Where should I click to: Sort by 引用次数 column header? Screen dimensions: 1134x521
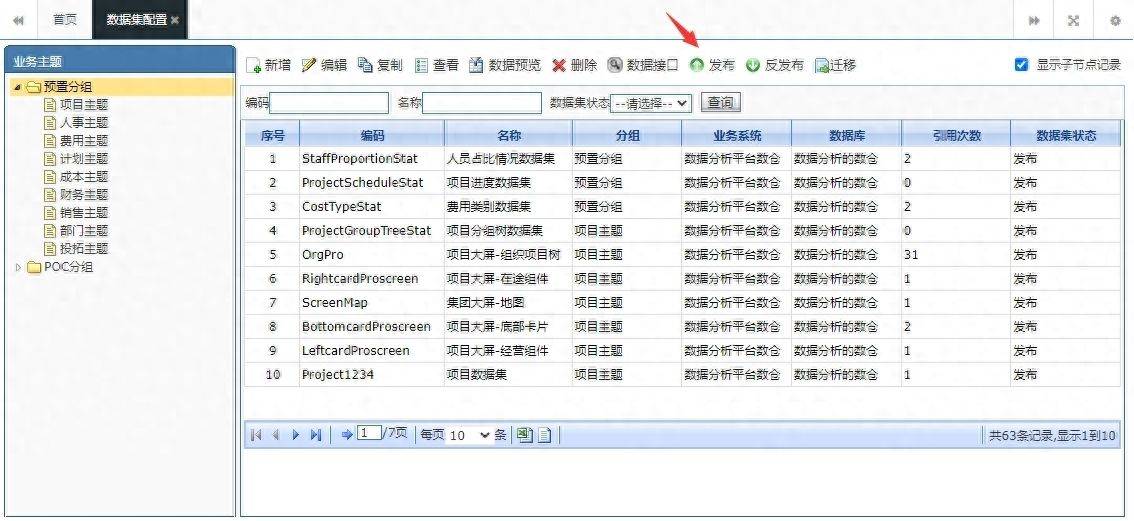(956, 135)
